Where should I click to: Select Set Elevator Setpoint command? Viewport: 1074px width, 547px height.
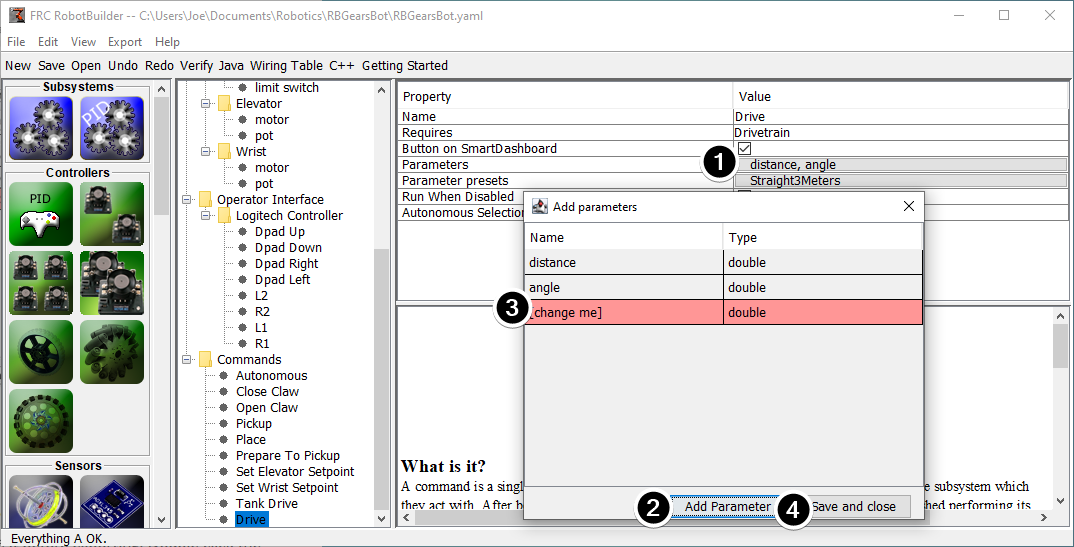pyautogui.click(x=295, y=472)
